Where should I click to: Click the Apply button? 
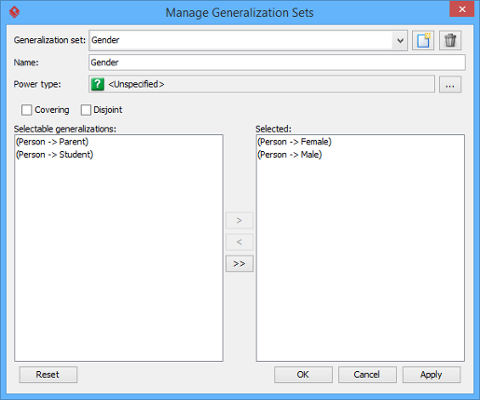[431, 375]
